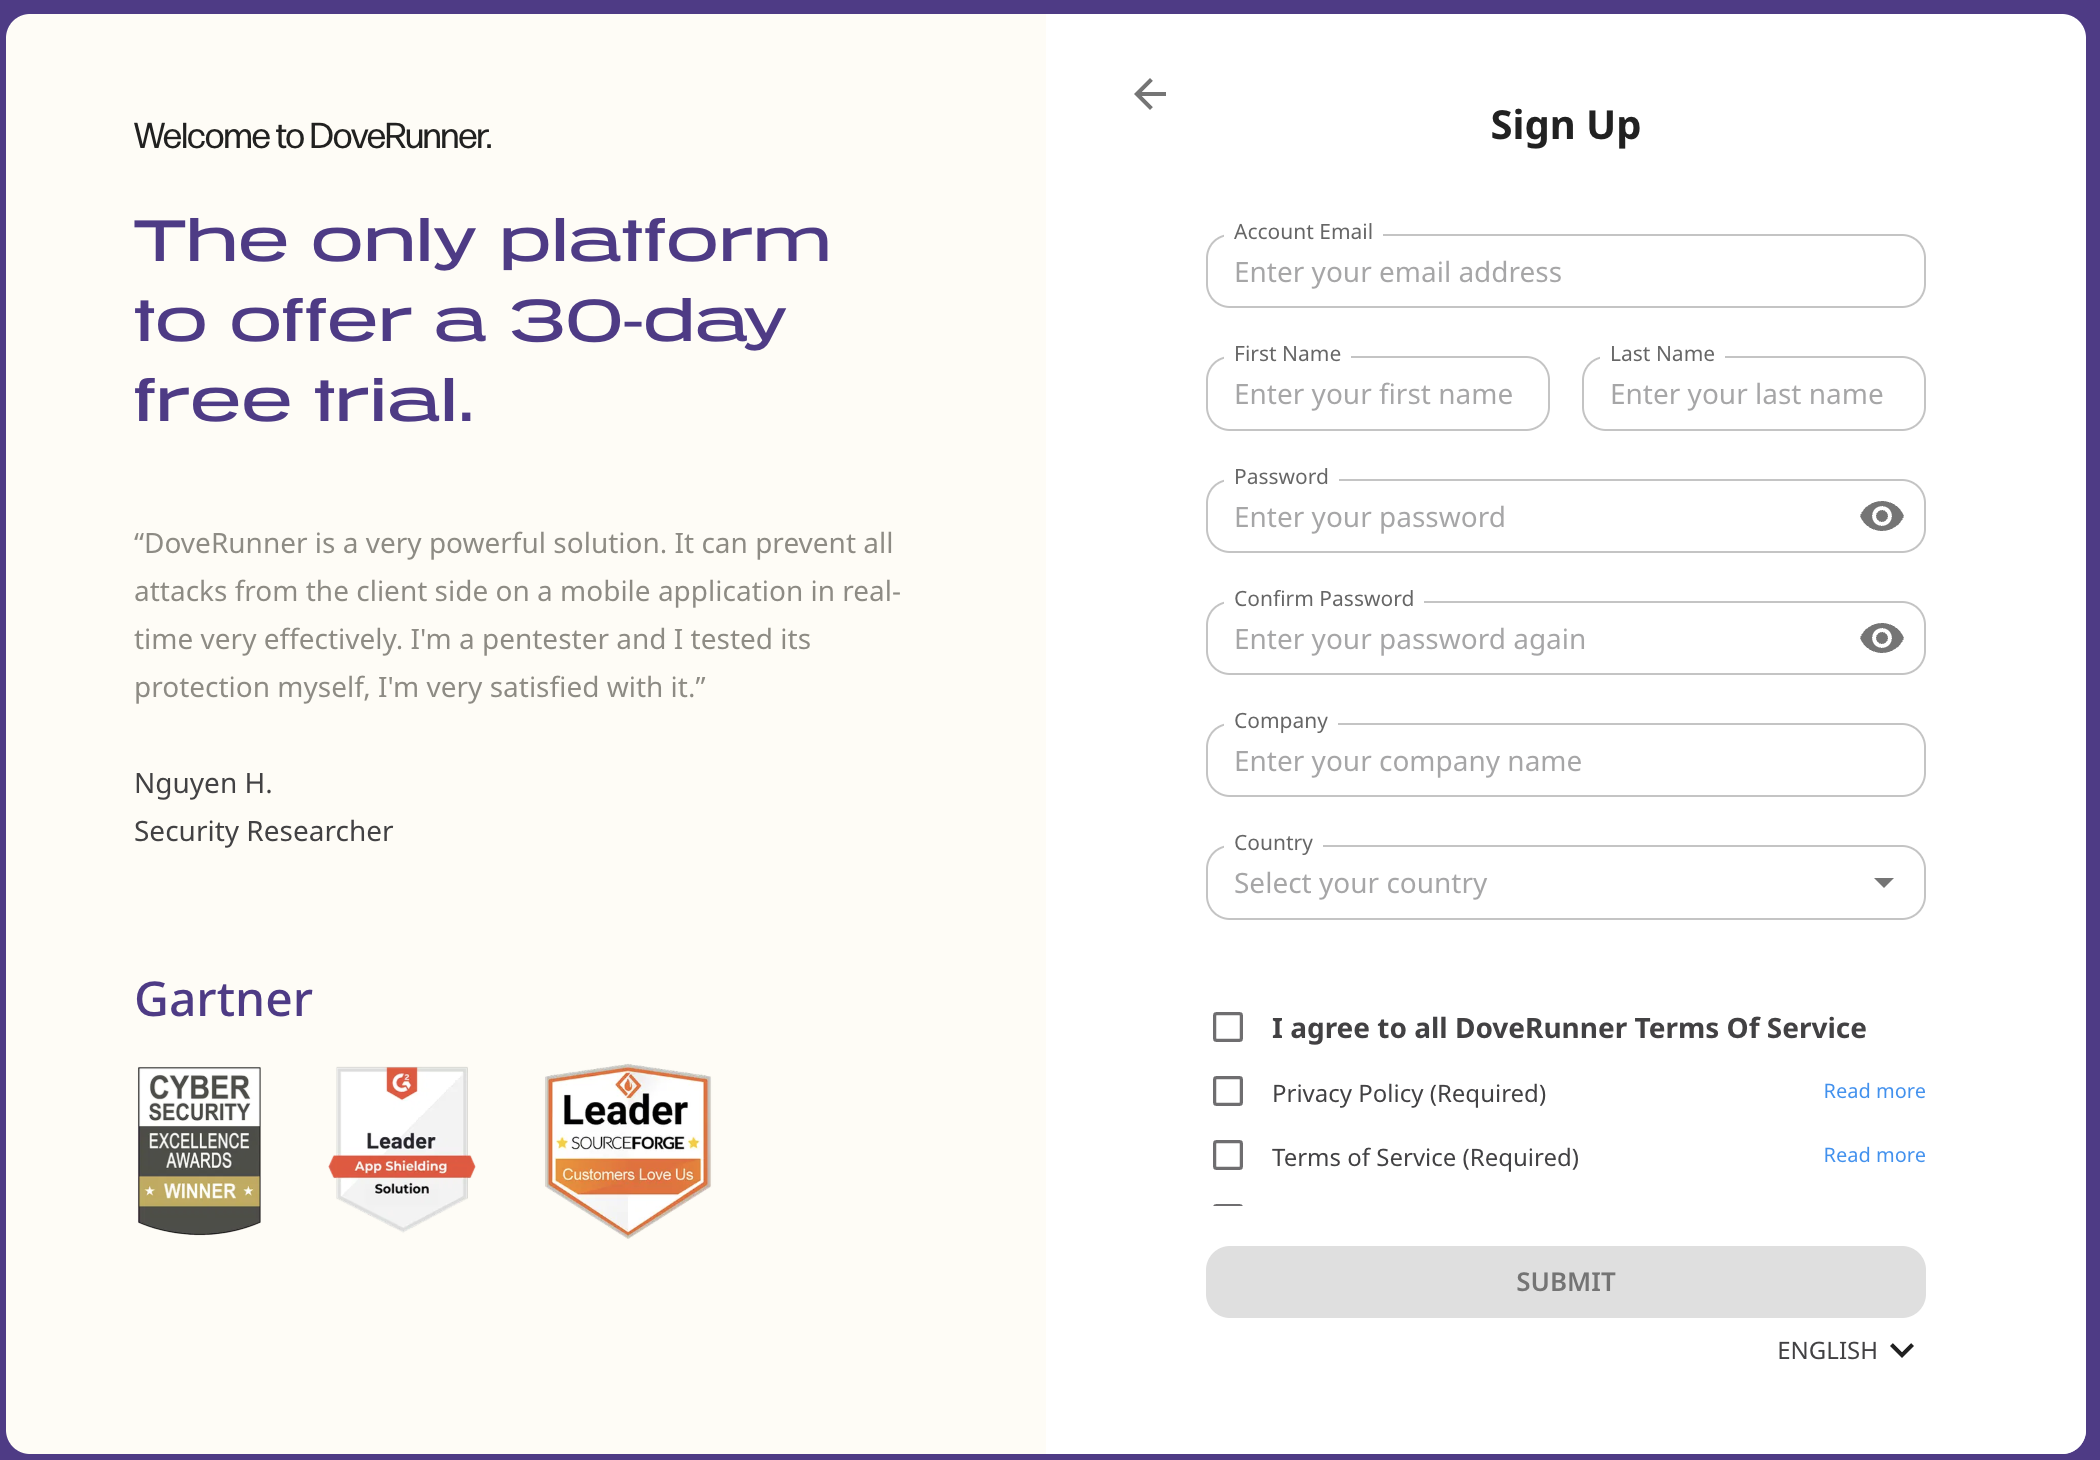The image size is (2100, 1460).
Task: Open Read more for Terms of Service
Action: [1874, 1155]
